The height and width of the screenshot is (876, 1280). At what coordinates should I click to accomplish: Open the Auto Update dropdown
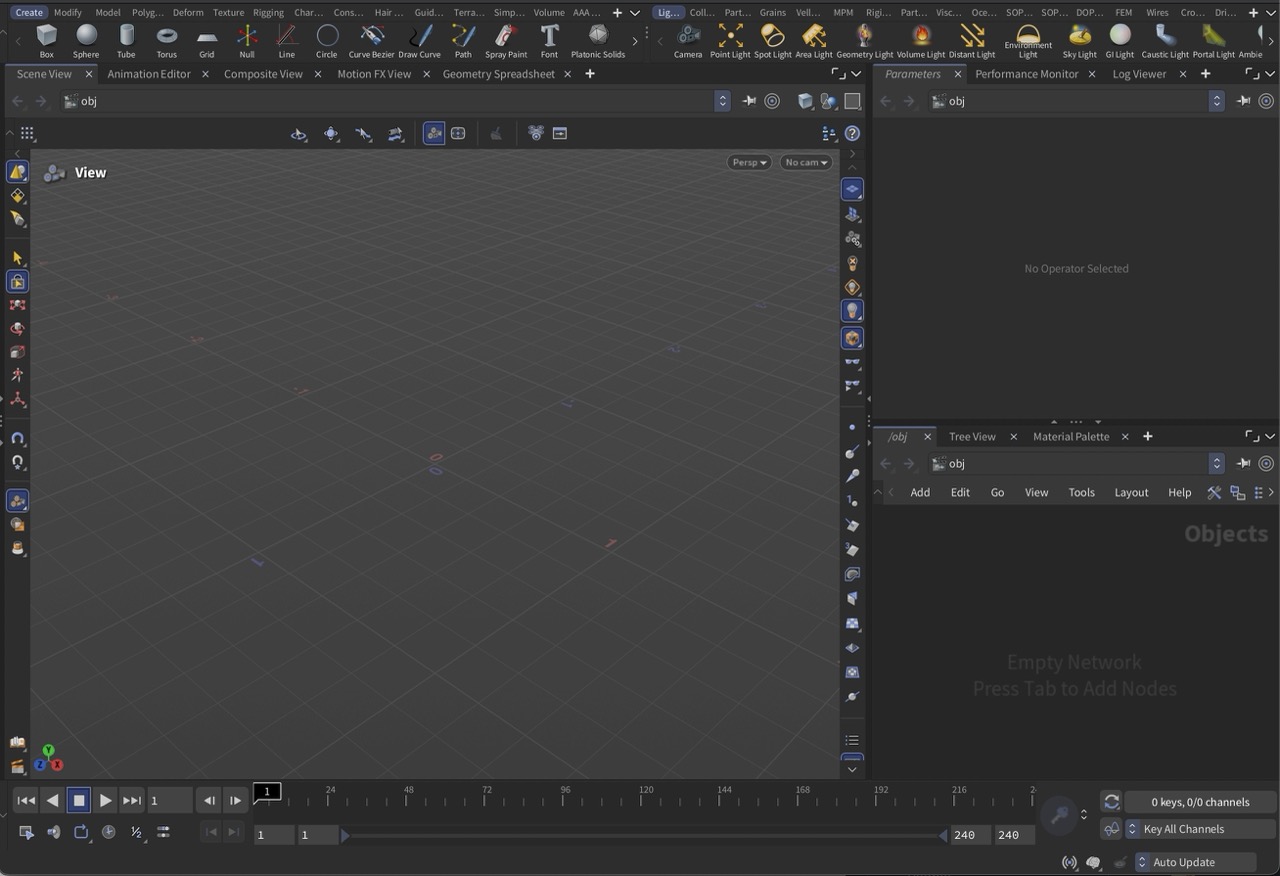[1195, 862]
